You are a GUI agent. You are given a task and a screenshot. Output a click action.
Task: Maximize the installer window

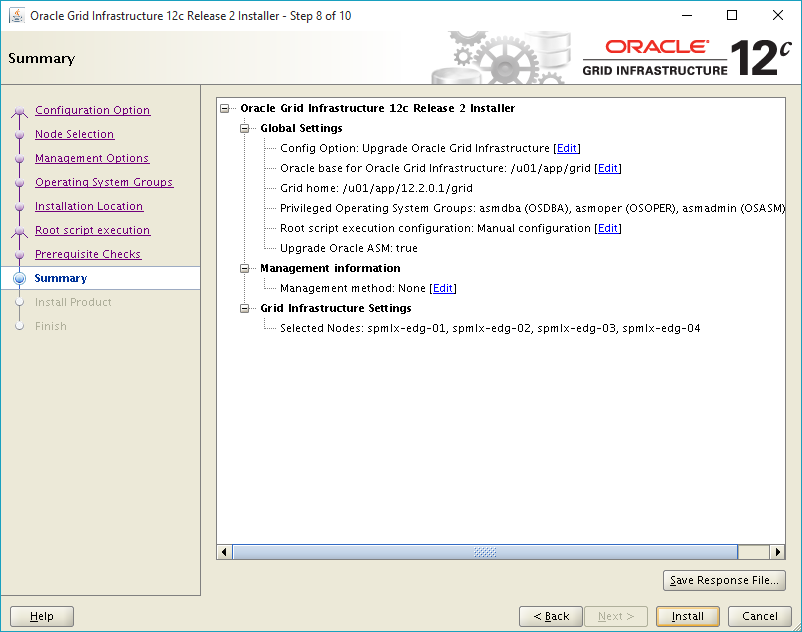point(732,16)
